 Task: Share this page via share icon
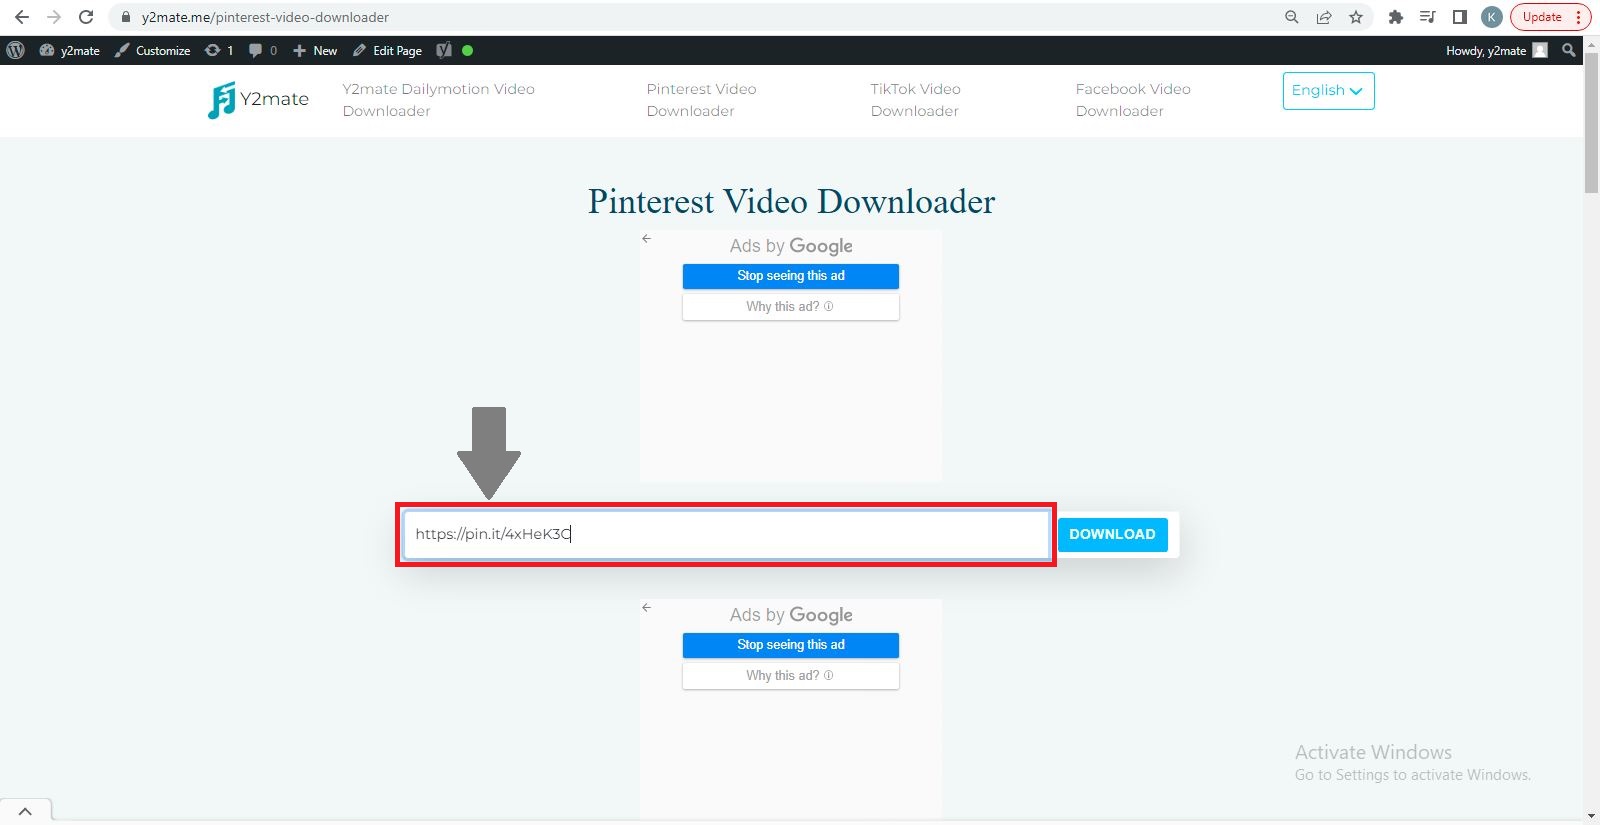[1324, 17]
